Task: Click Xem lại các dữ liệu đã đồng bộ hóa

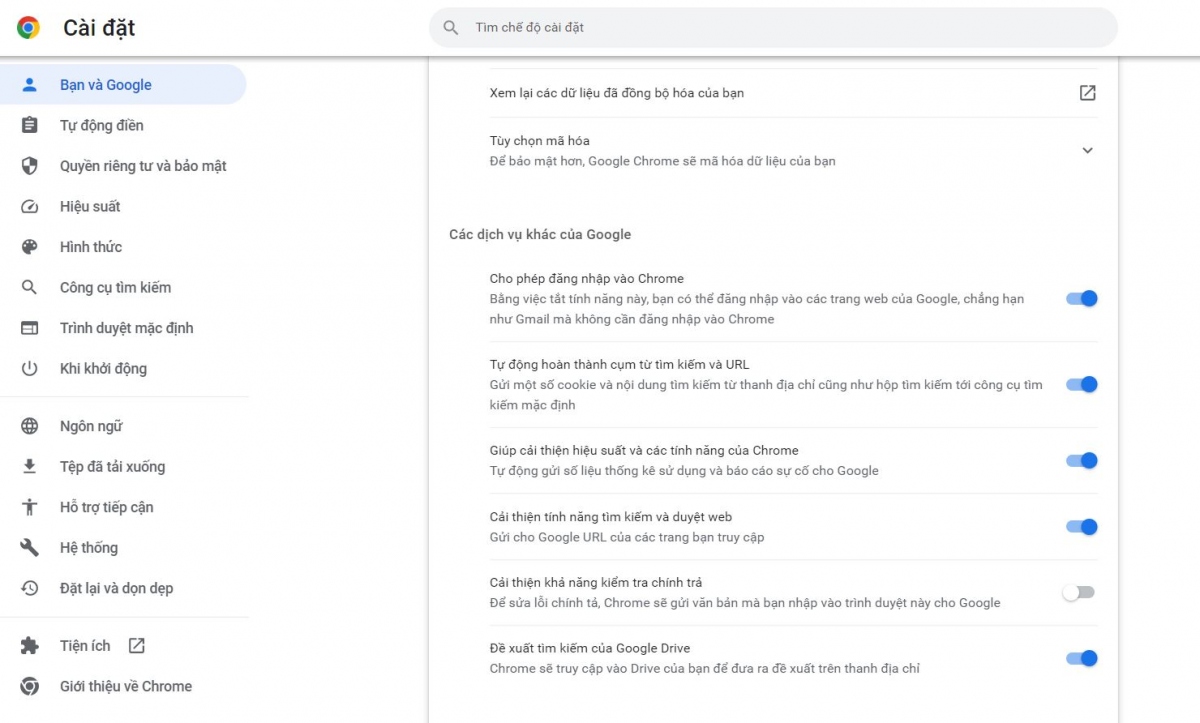Action: tap(617, 93)
